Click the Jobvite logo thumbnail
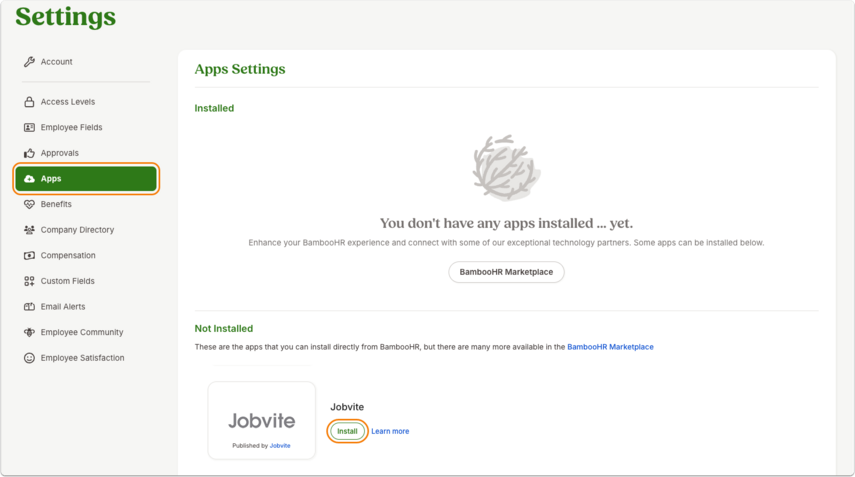 [x=262, y=420]
